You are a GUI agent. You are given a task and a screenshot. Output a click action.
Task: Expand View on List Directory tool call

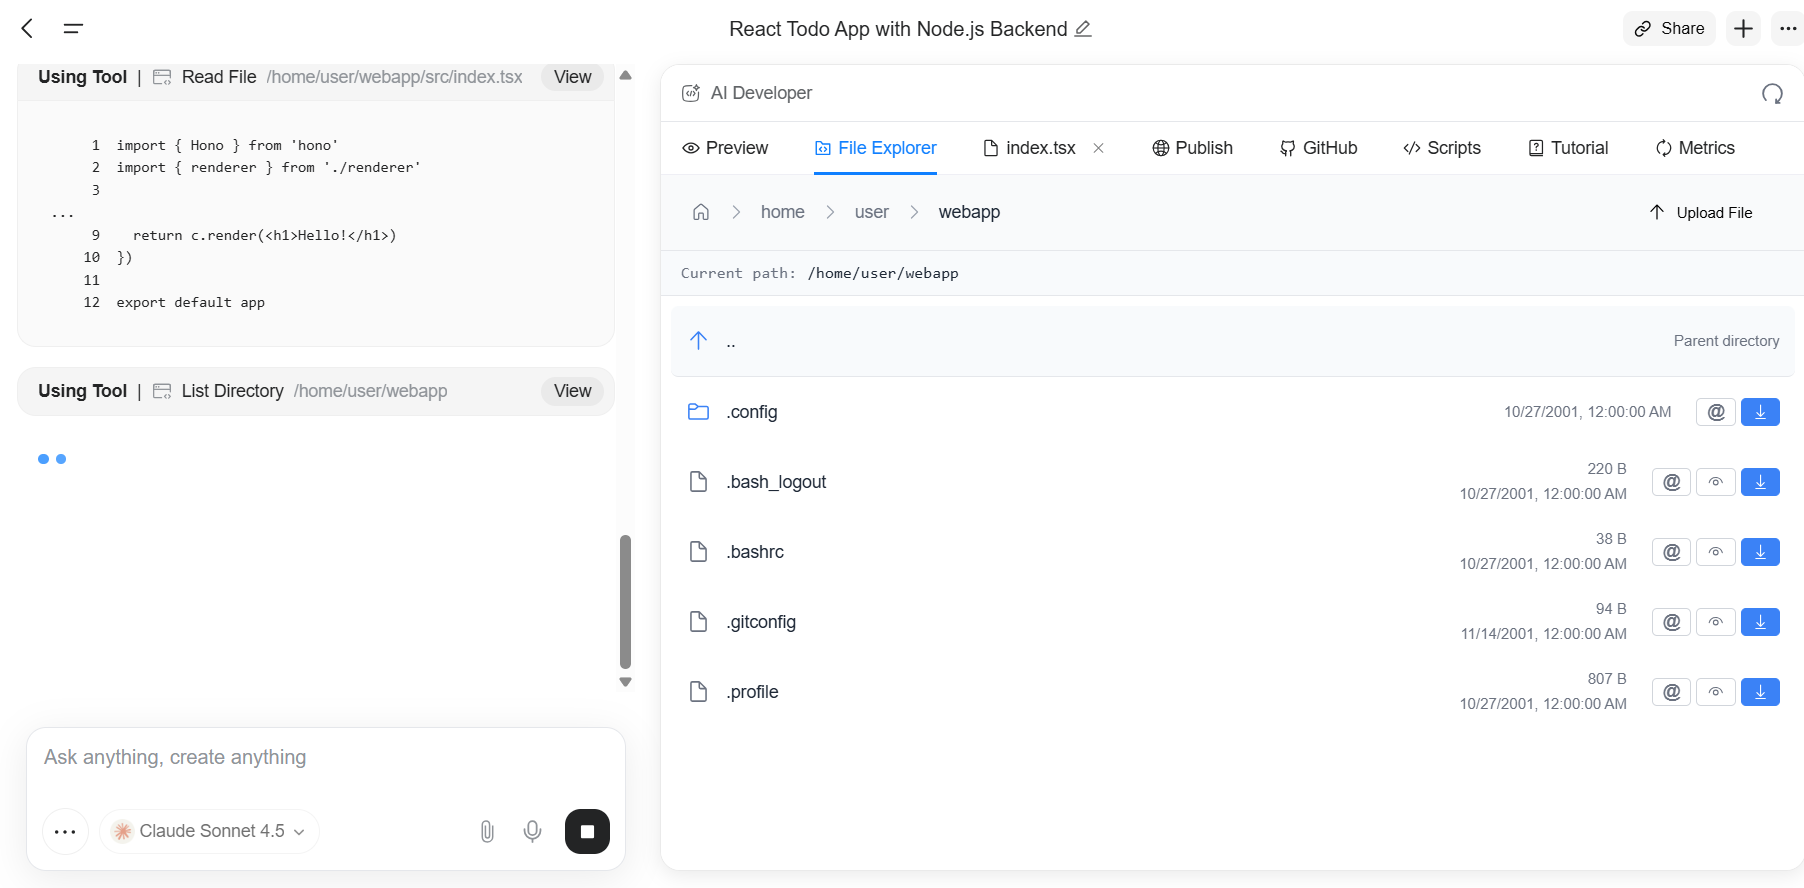click(x=572, y=391)
